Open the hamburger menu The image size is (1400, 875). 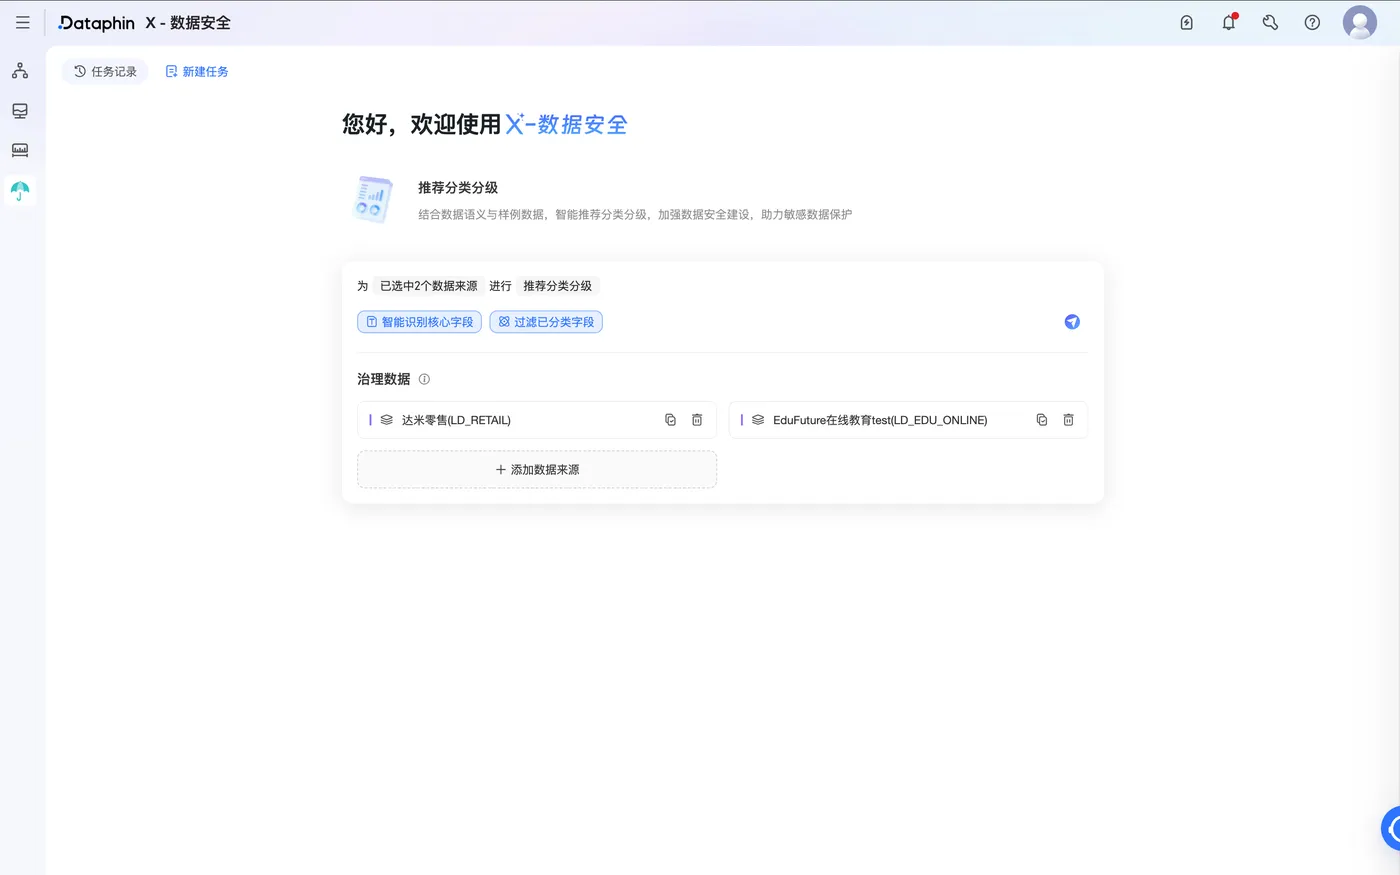pos(22,22)
